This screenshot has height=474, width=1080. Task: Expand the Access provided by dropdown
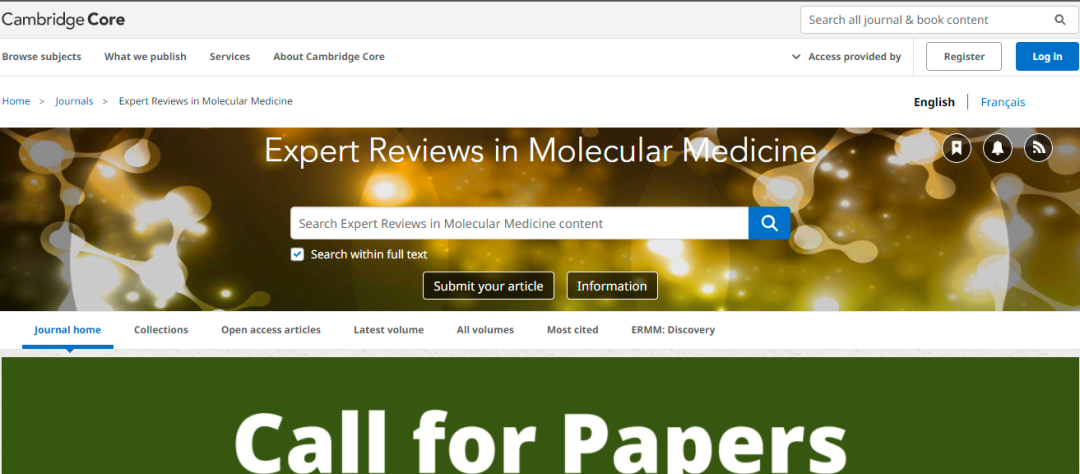(846, 57)
